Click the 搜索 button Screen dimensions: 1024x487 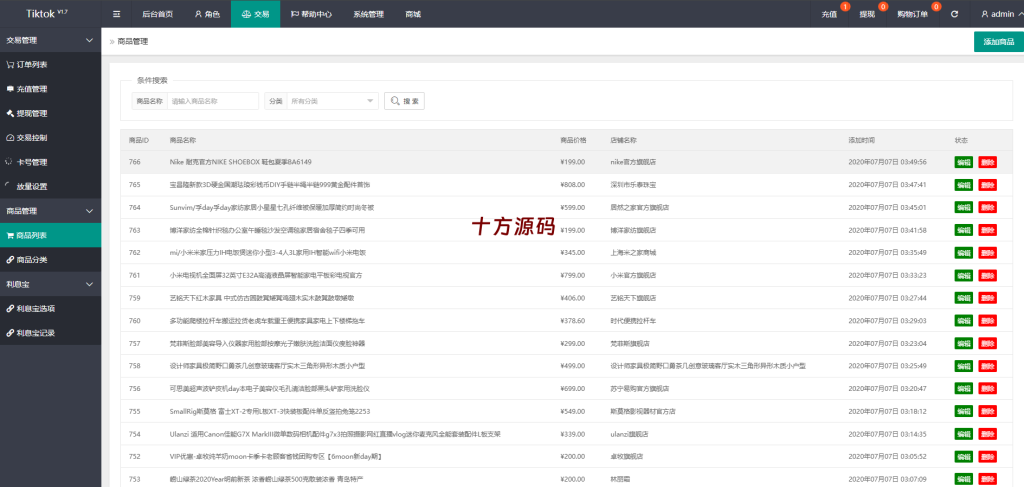coord(404,101)
